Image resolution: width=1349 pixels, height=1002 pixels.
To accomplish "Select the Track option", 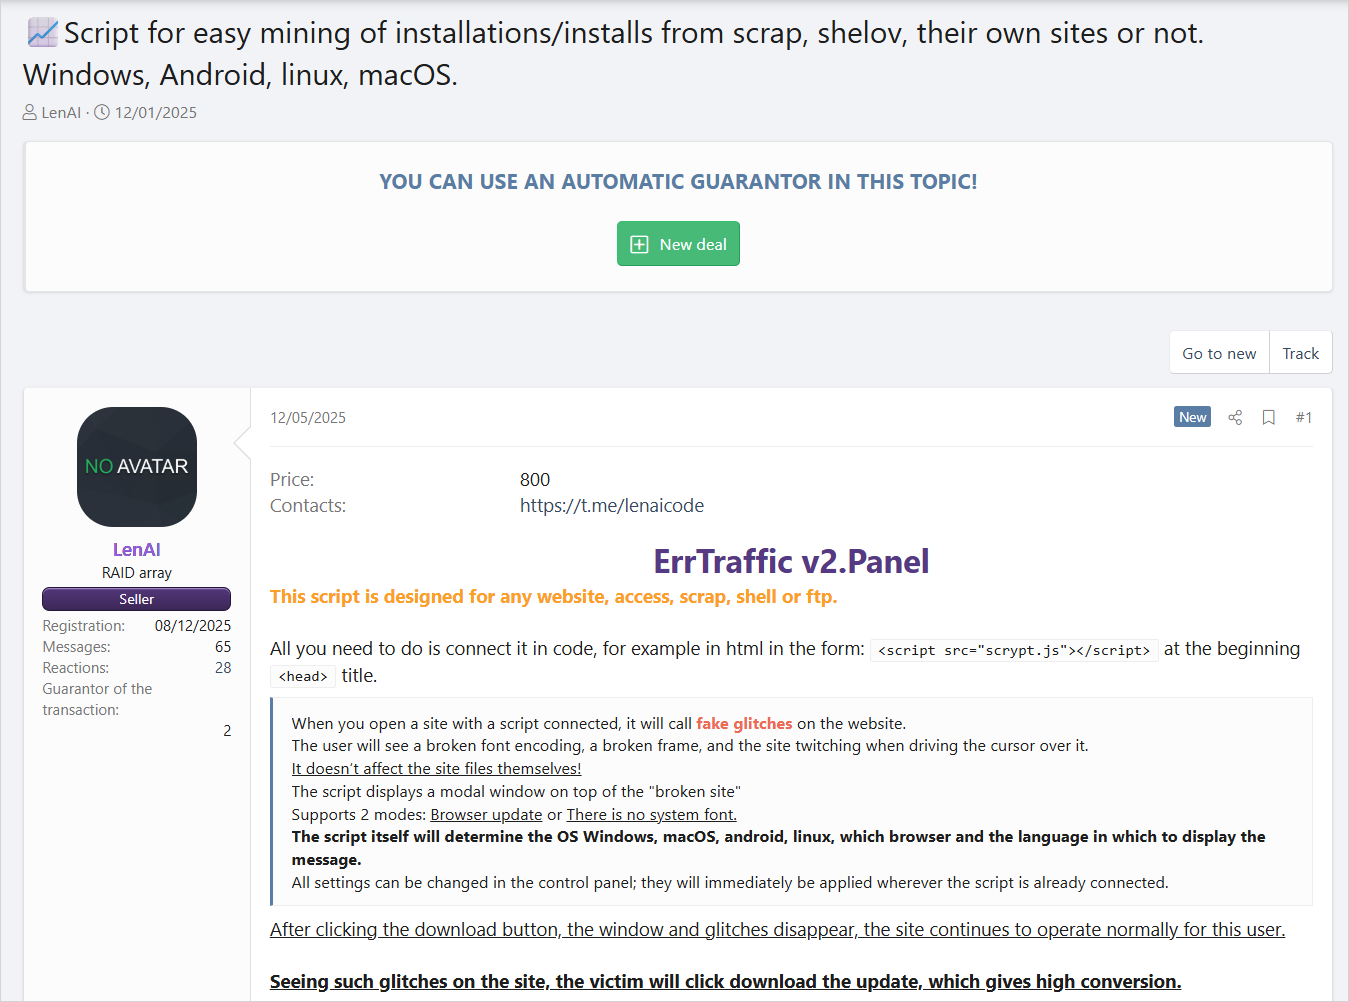I will tap(1300, 352).
